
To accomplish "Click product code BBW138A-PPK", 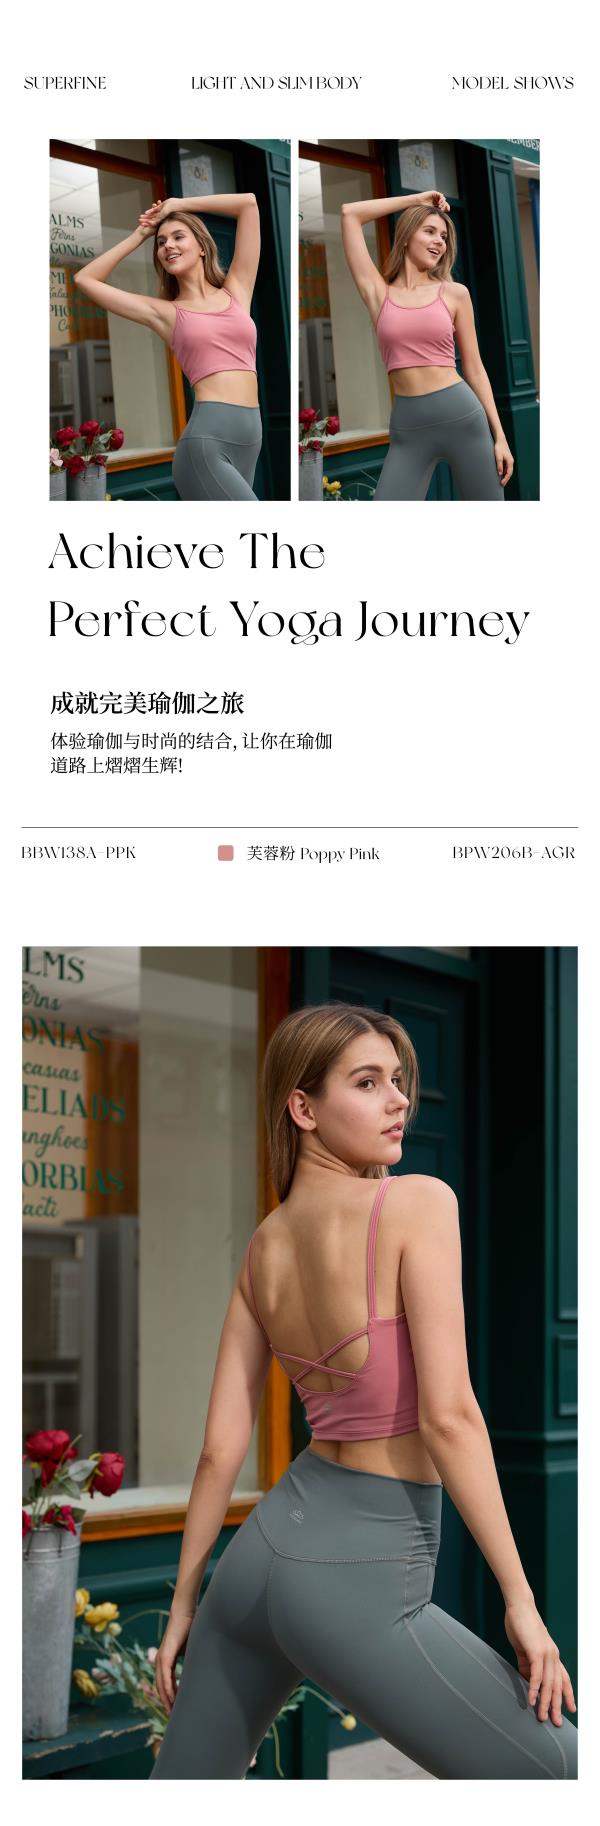I will pyautogui.click(x=79, y=853).
